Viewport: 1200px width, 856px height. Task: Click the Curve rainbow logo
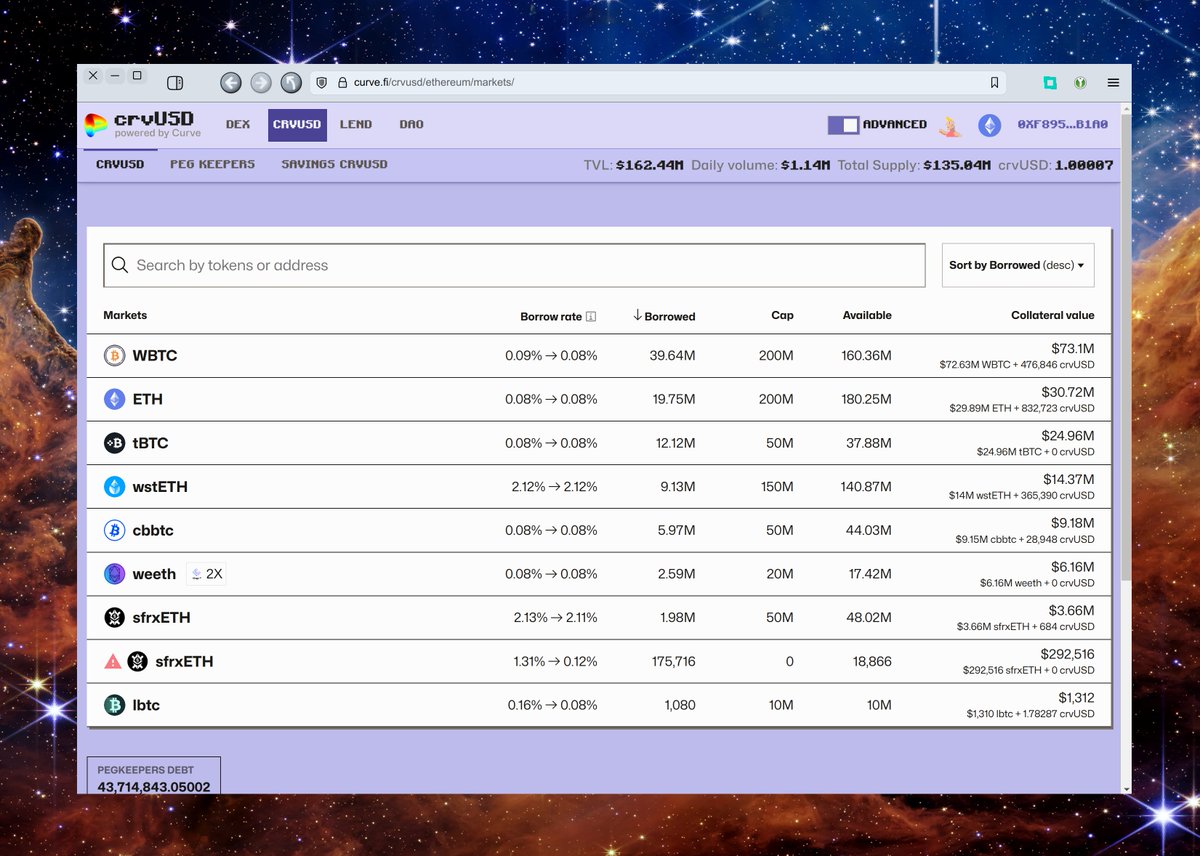[x=96, y=125]
